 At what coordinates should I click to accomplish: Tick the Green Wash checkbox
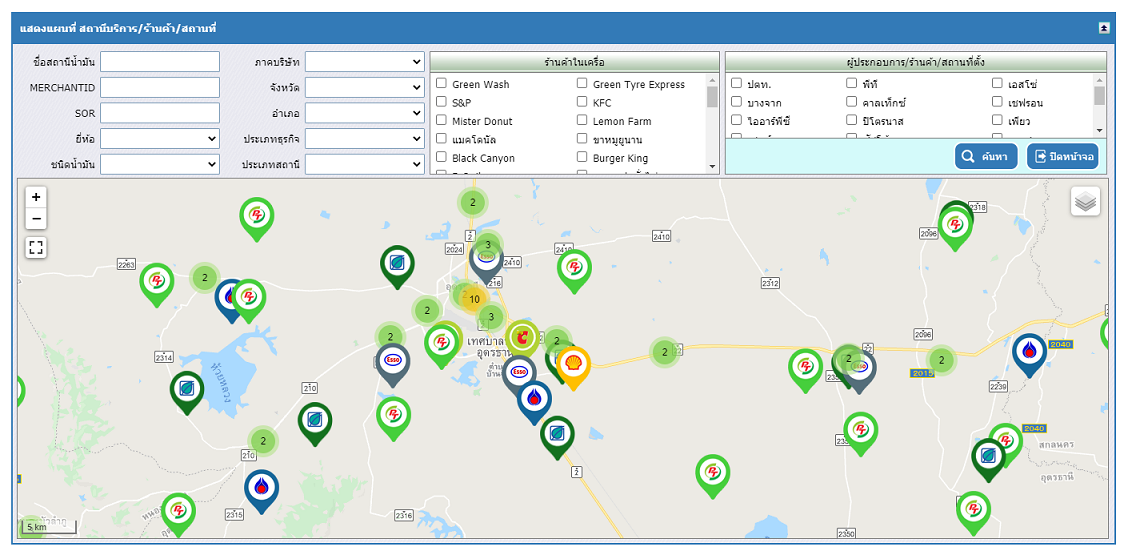pos(442,83)
